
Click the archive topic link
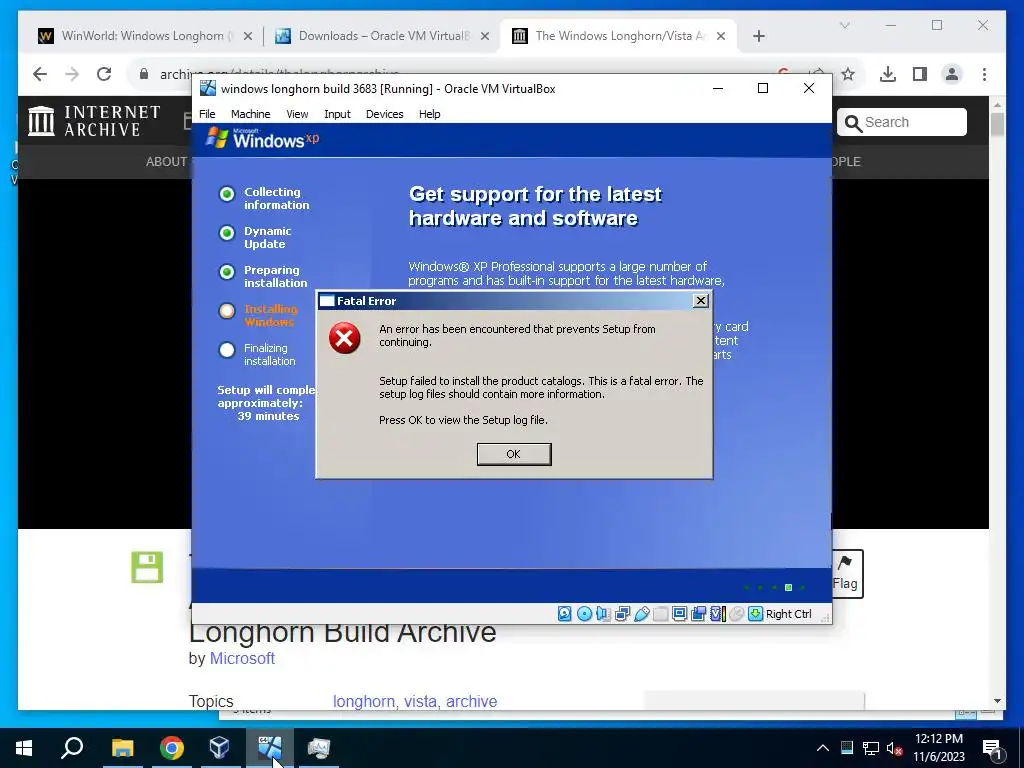(x=472, y=701)
